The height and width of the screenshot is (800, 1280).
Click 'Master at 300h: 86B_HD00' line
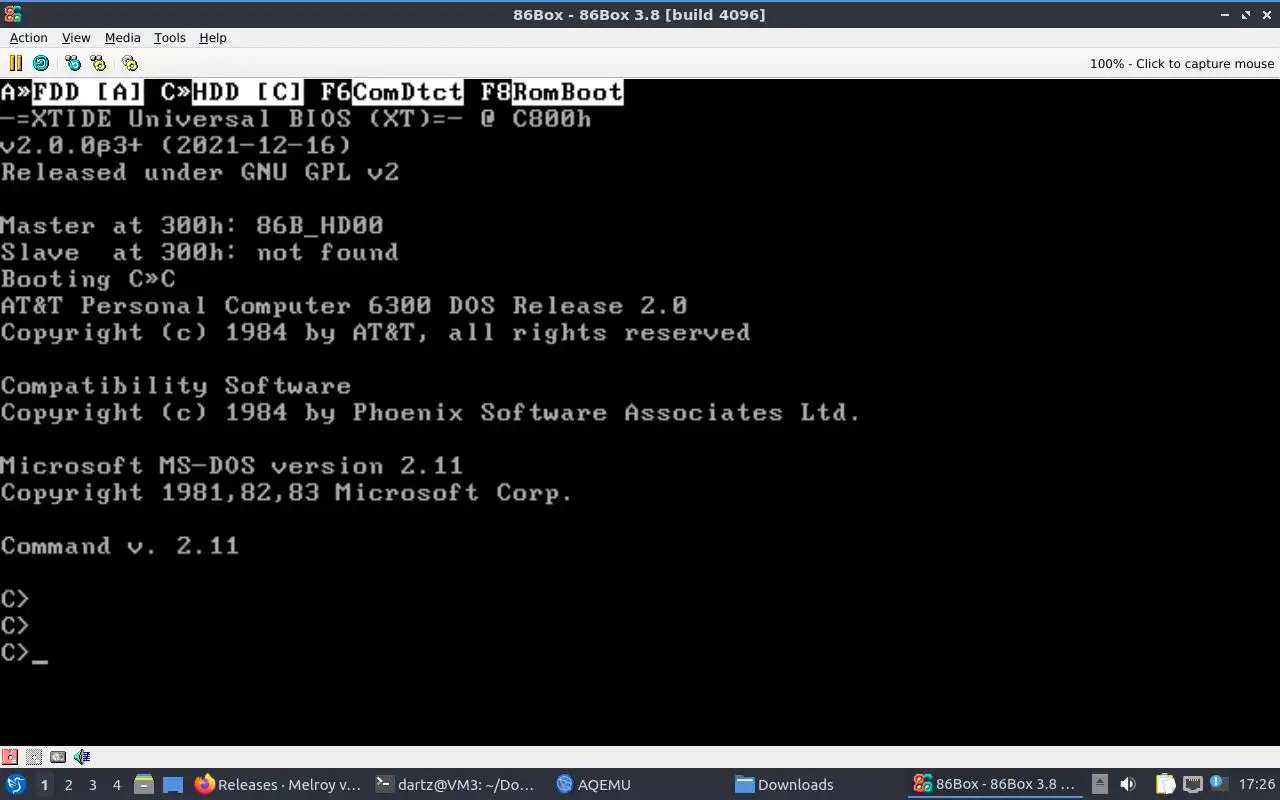[192, 226]
